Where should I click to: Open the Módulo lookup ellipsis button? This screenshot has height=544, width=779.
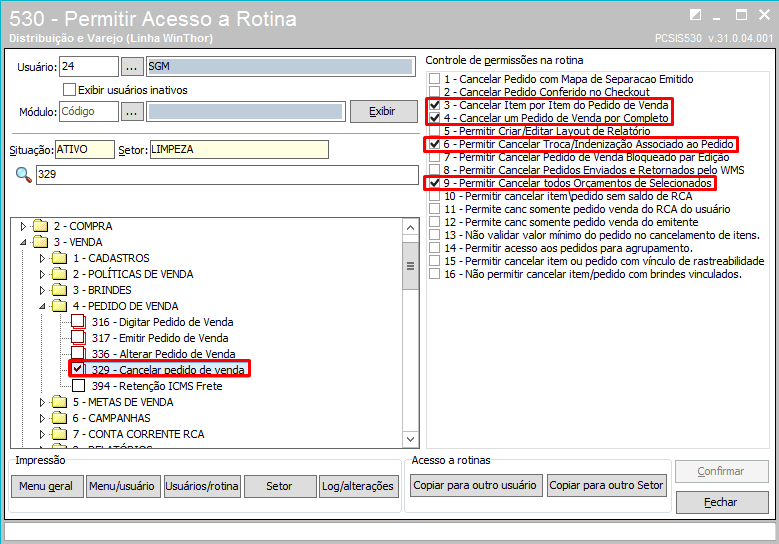click(132, 111)
